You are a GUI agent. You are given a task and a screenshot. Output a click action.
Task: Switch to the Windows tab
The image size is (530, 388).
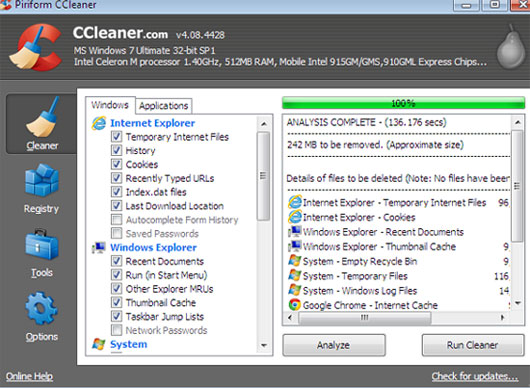(x=110, y=105)
